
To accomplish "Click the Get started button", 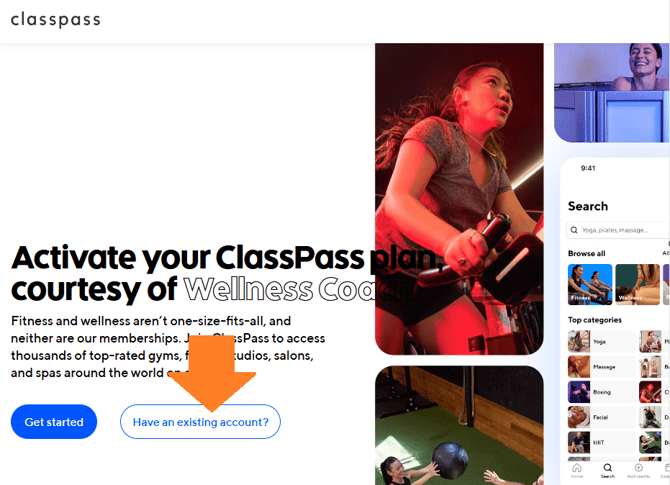I will pyautogui.click(x=54, y=422).
